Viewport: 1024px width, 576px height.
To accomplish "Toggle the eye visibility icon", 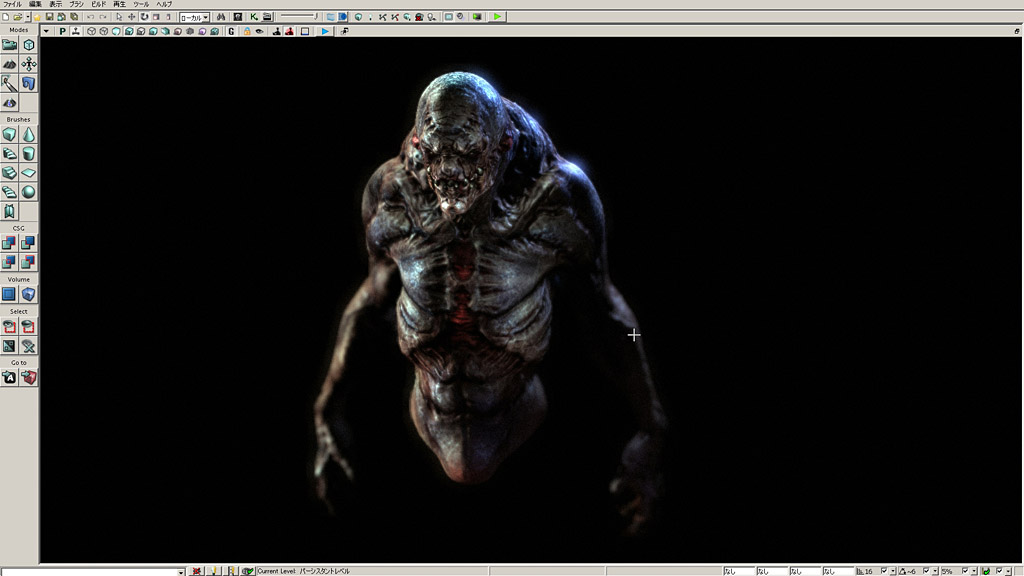I will (259, 31).
